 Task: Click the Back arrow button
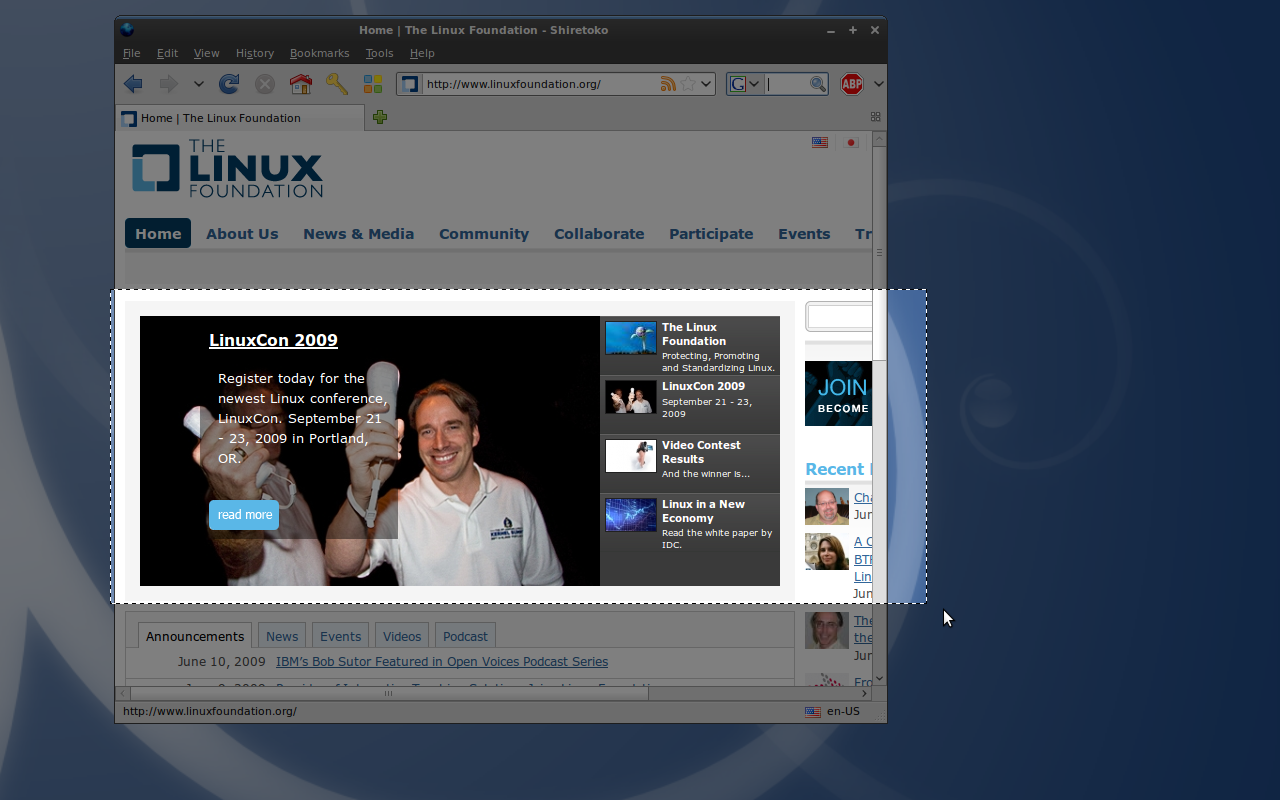pos(133,84)
